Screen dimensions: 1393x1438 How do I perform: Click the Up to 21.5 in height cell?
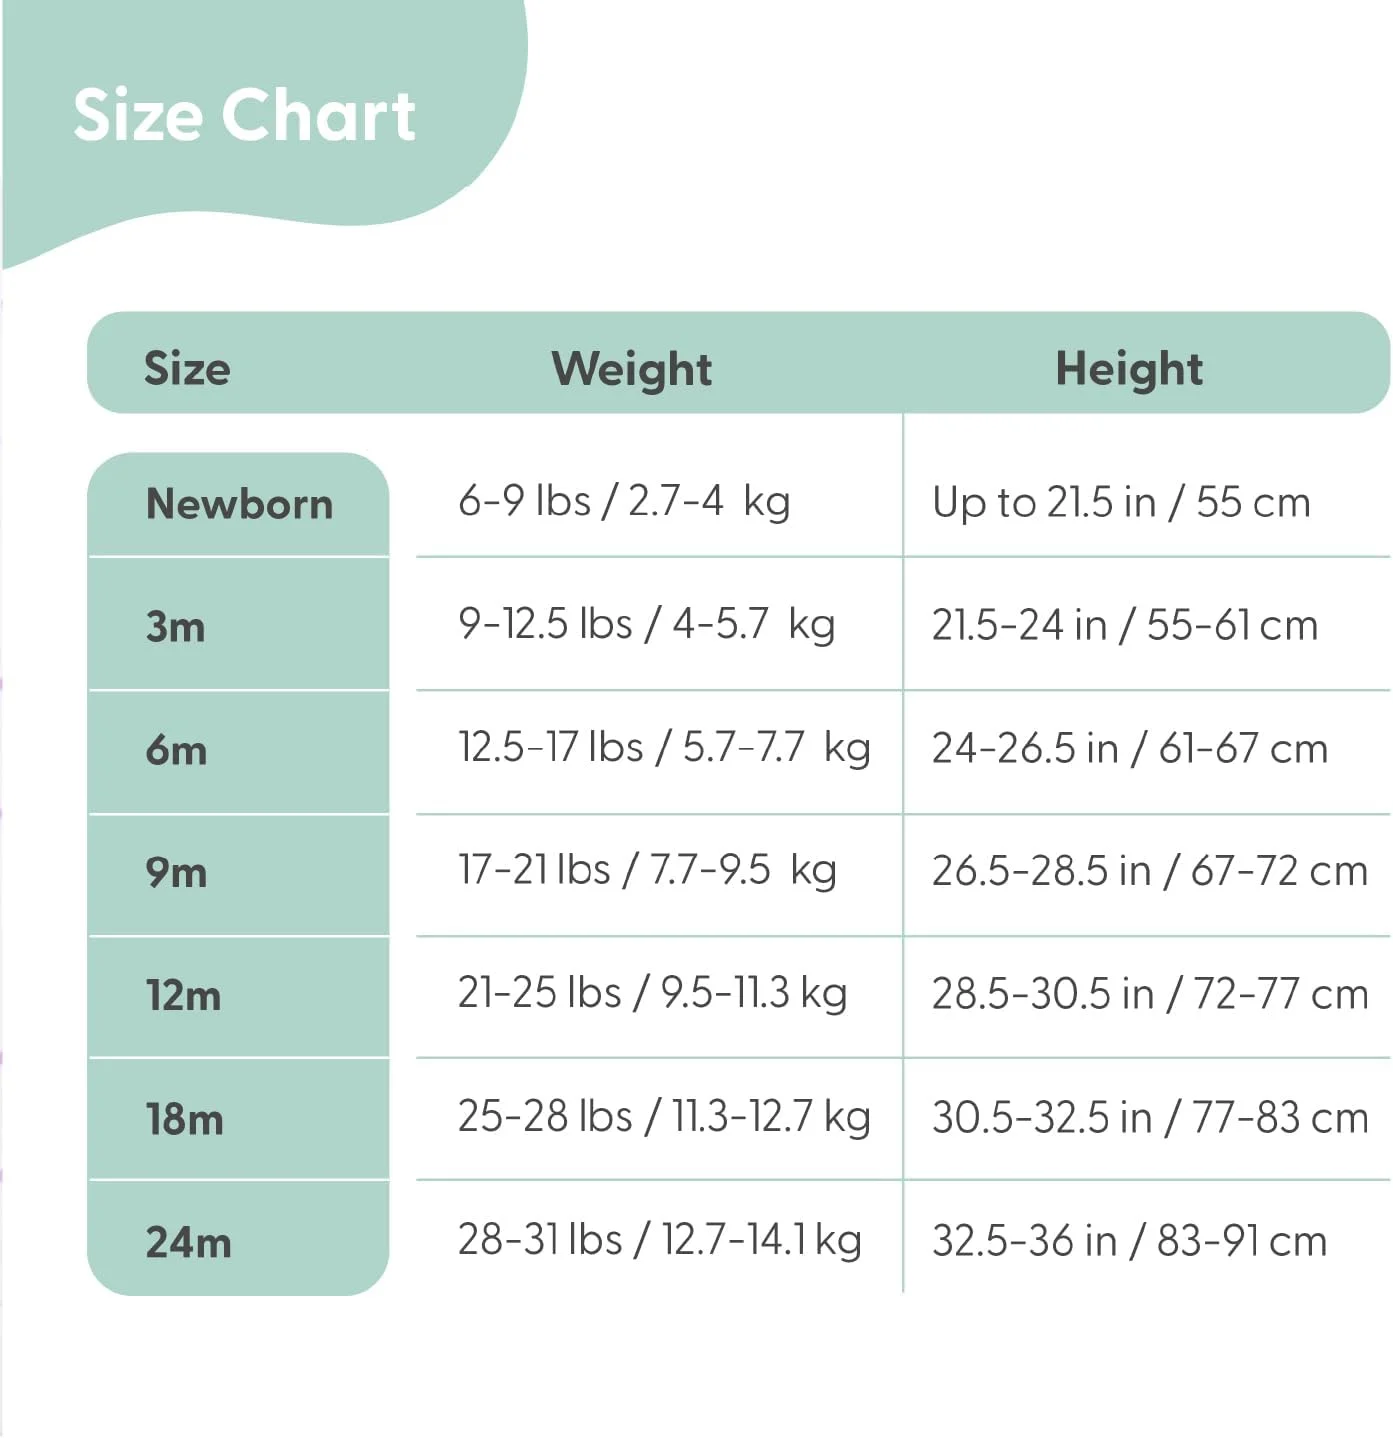[x=1121, y=502]
